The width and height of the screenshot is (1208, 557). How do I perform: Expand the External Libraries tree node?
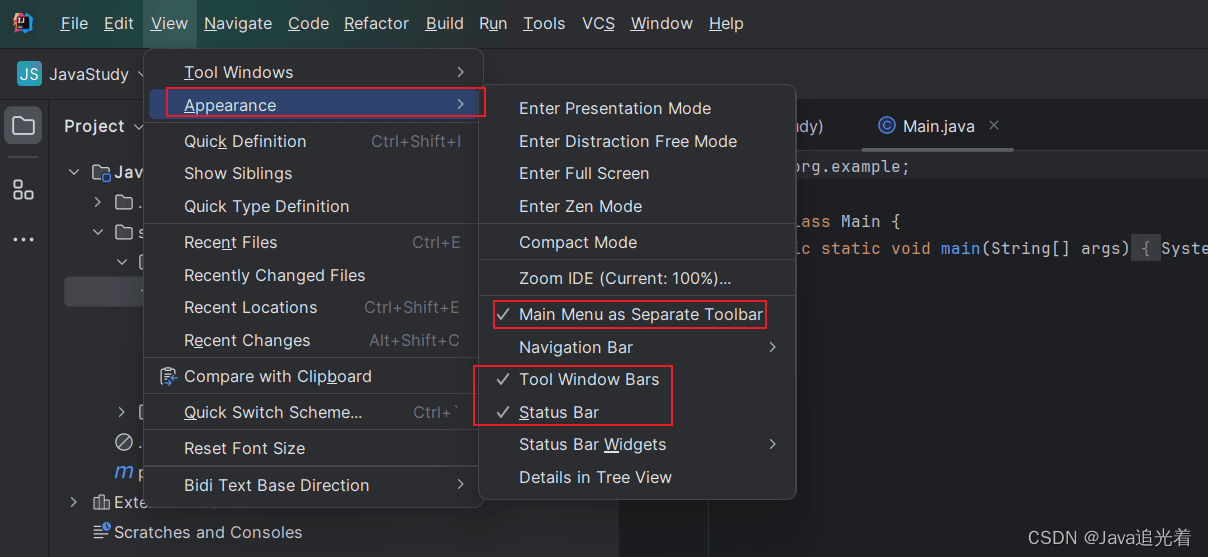coord(73,502)
